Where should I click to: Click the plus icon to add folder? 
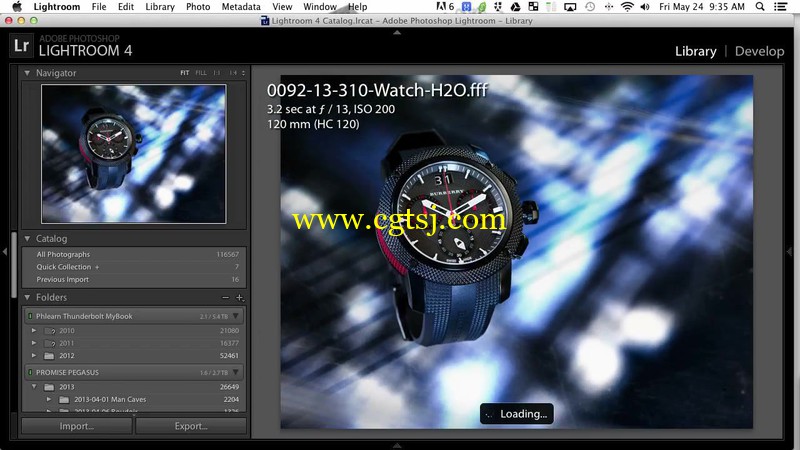239,297
